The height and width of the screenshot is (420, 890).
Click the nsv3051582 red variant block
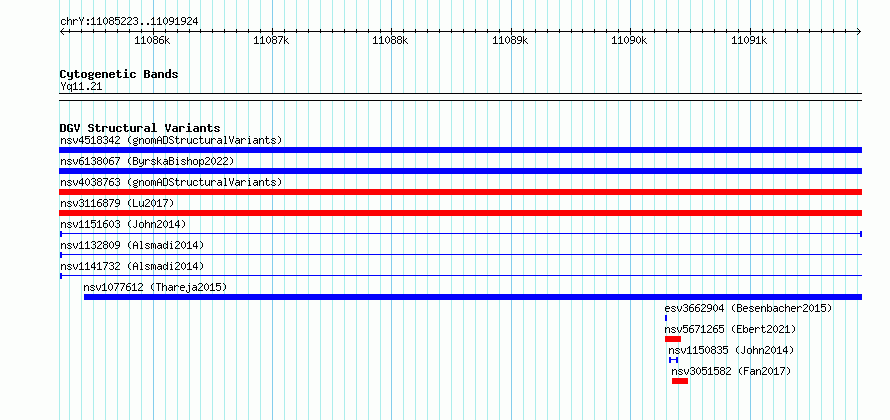point(679,381)
